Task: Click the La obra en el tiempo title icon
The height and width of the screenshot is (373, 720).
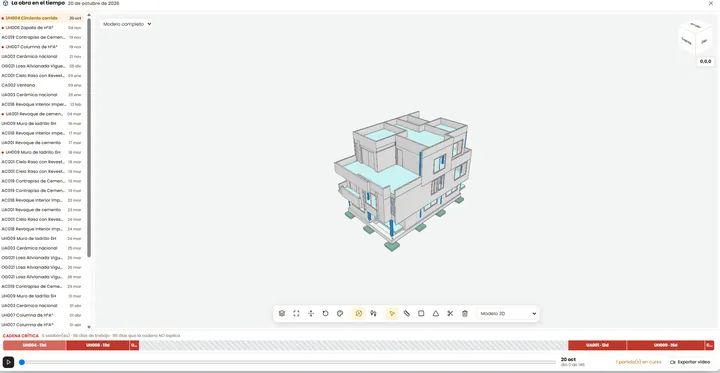Action: point(6,3)
